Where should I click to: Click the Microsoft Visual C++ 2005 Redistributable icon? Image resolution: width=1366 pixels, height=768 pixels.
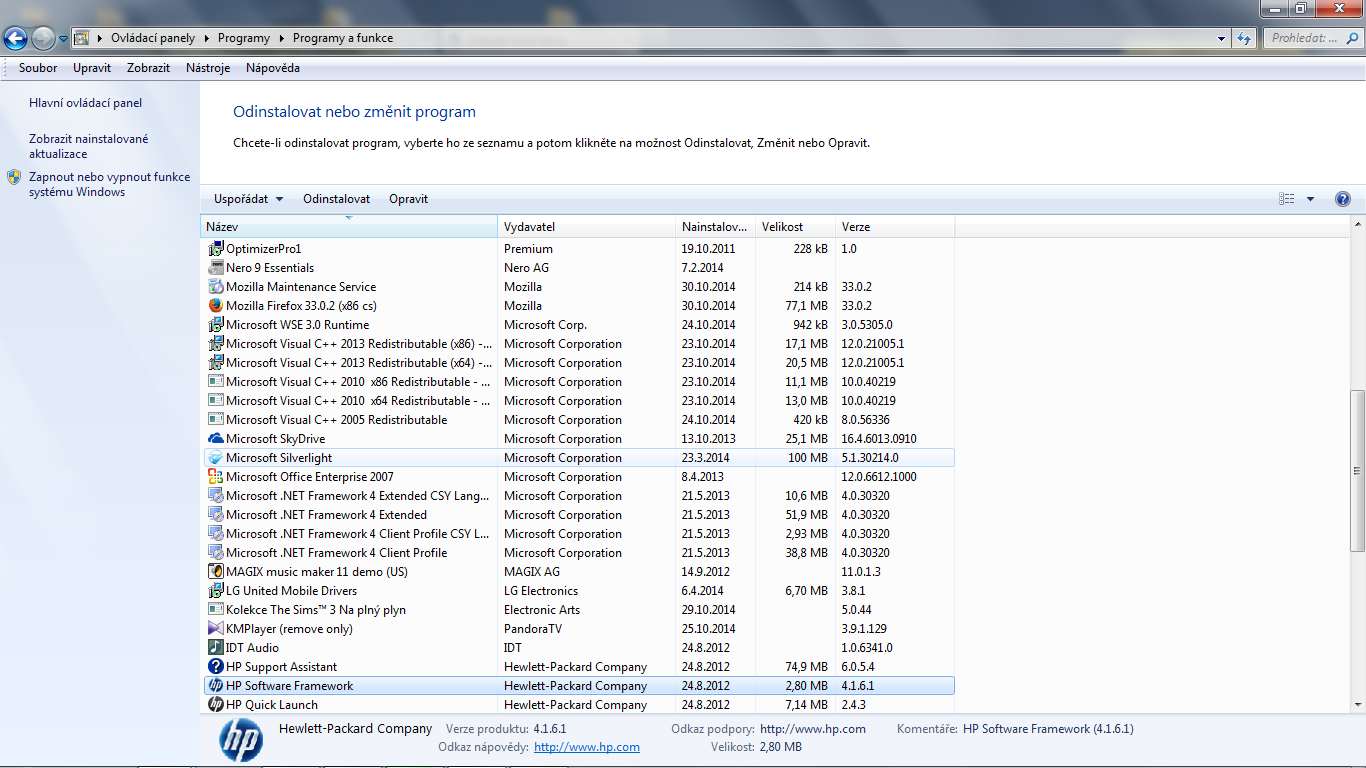pyautogui.click(x=216, y=420)
